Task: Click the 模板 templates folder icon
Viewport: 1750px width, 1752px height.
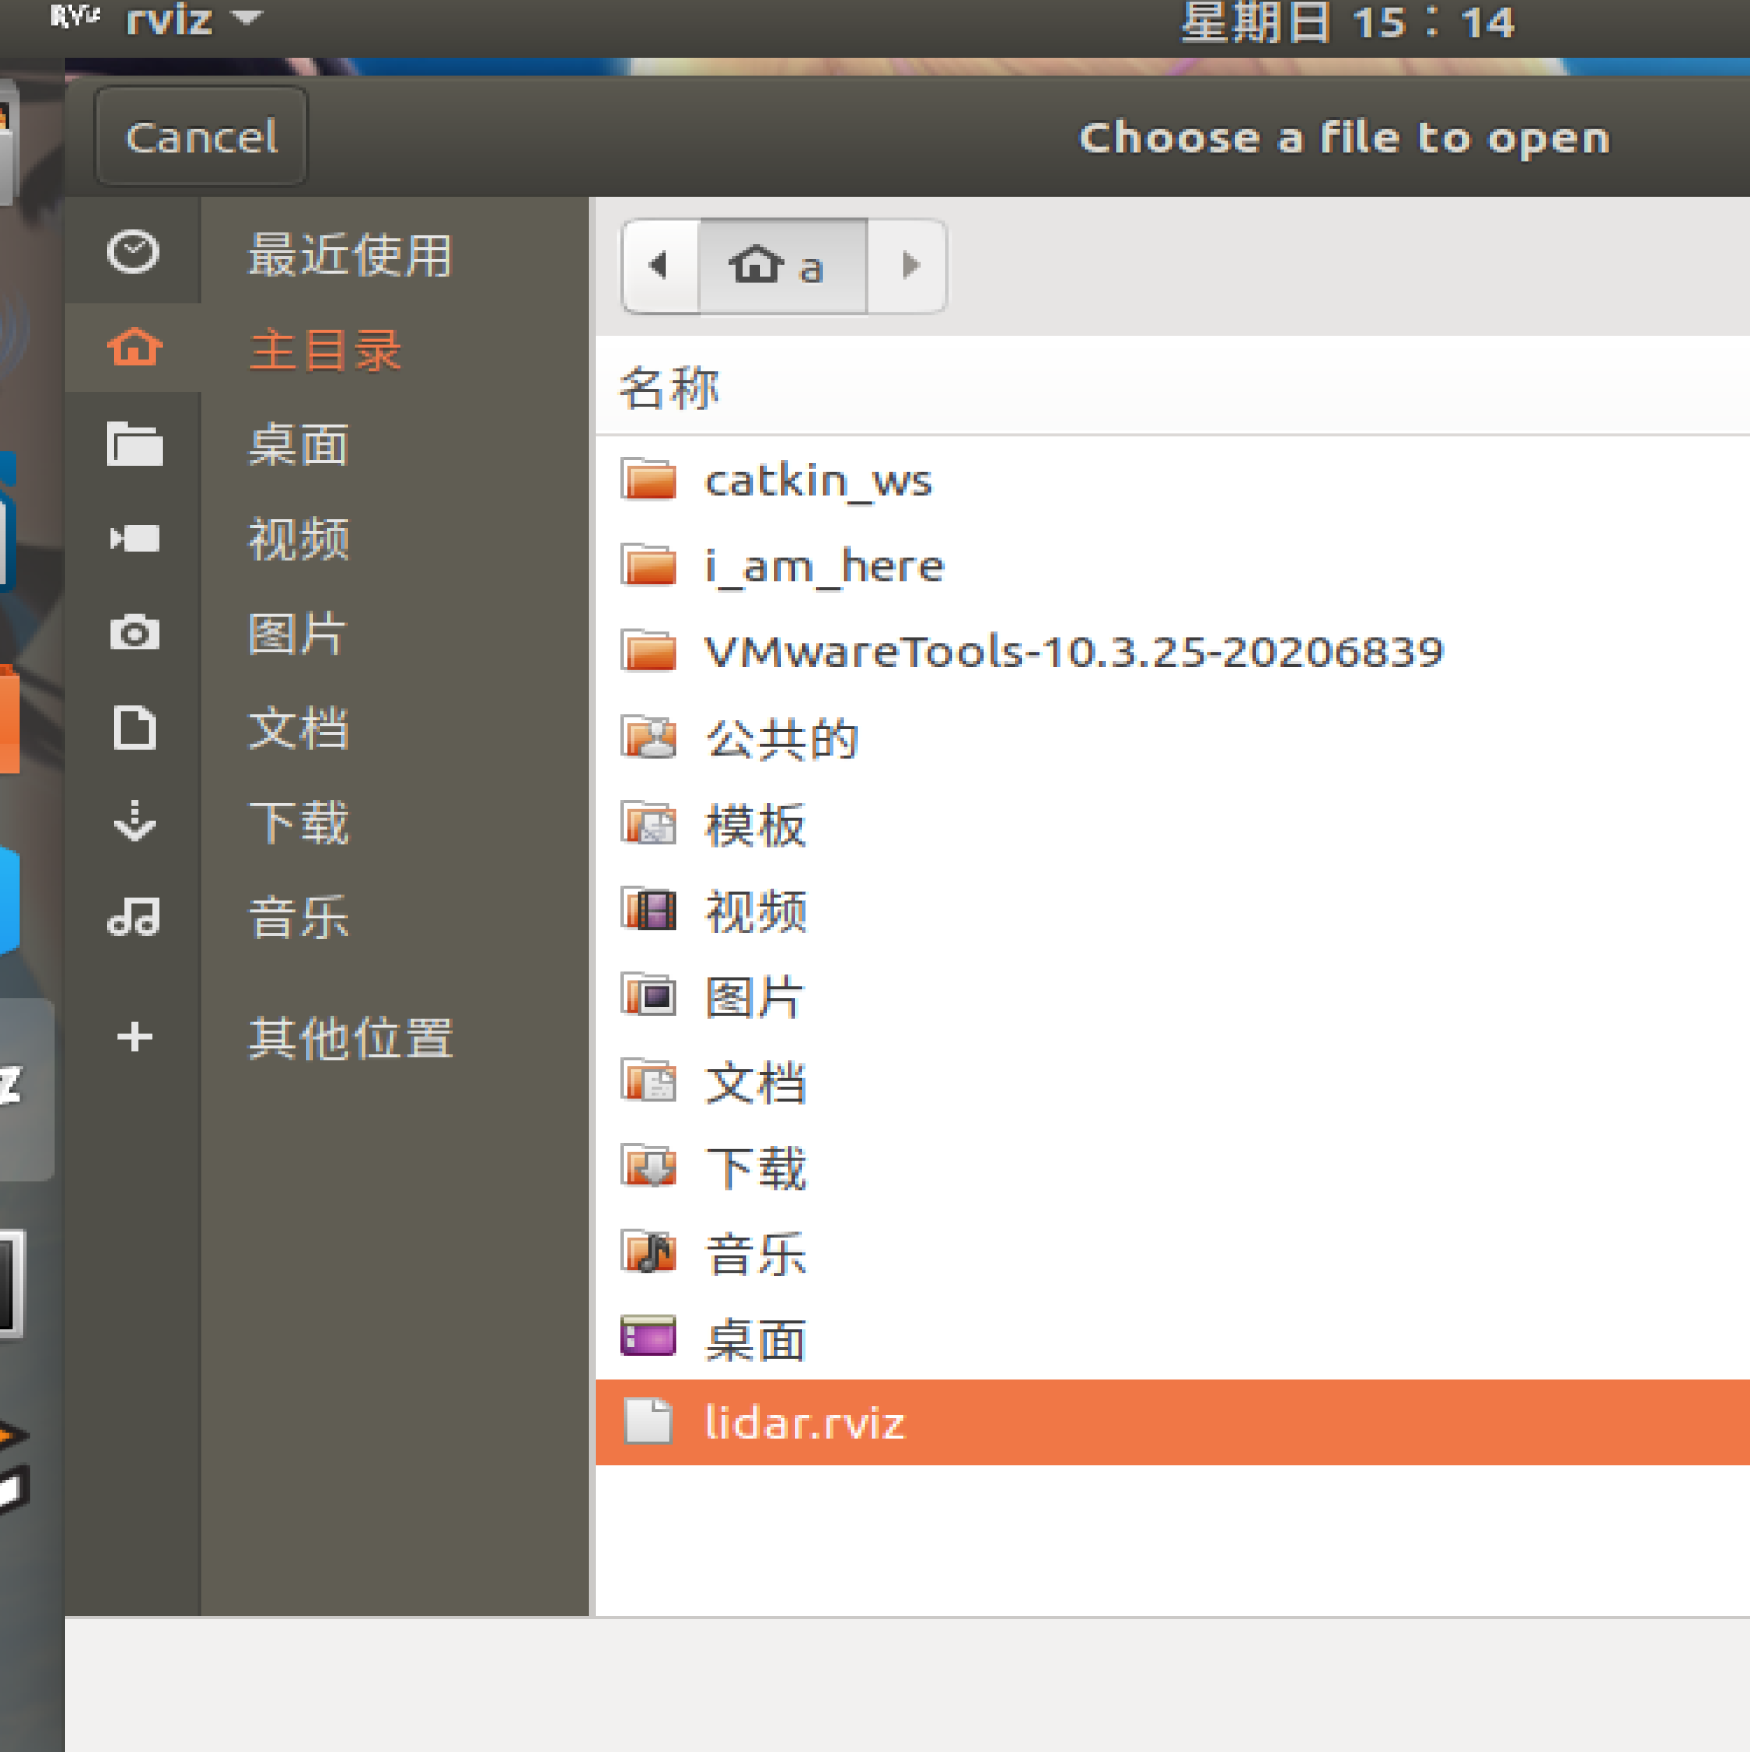Action: [x=649, y=824]
